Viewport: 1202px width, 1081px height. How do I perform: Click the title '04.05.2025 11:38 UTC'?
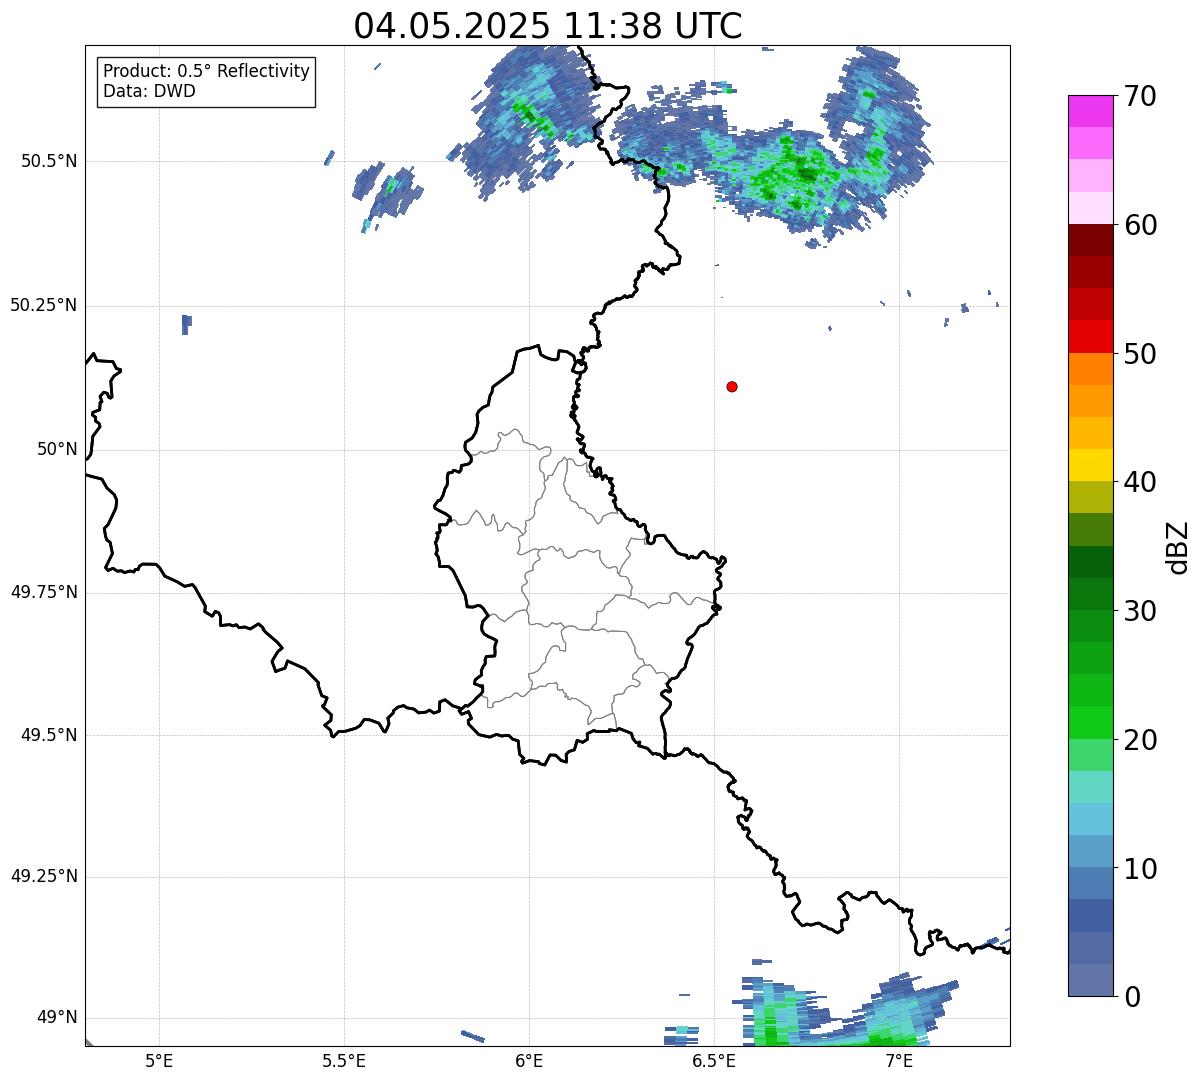point(548,25)
